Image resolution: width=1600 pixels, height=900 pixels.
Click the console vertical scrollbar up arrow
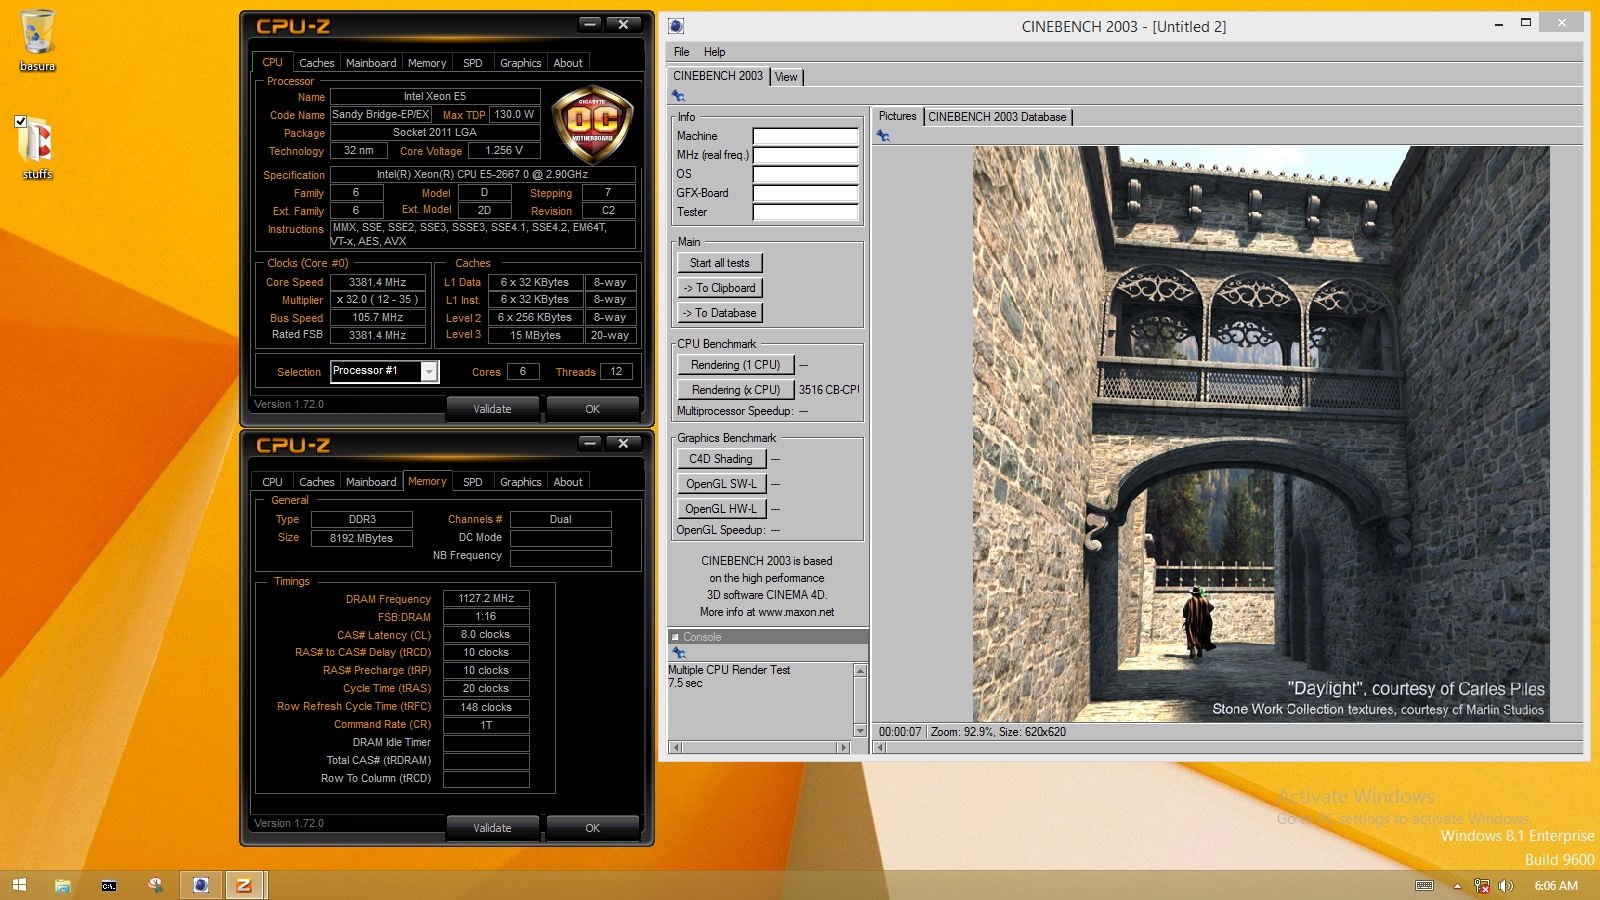[860, 670]
